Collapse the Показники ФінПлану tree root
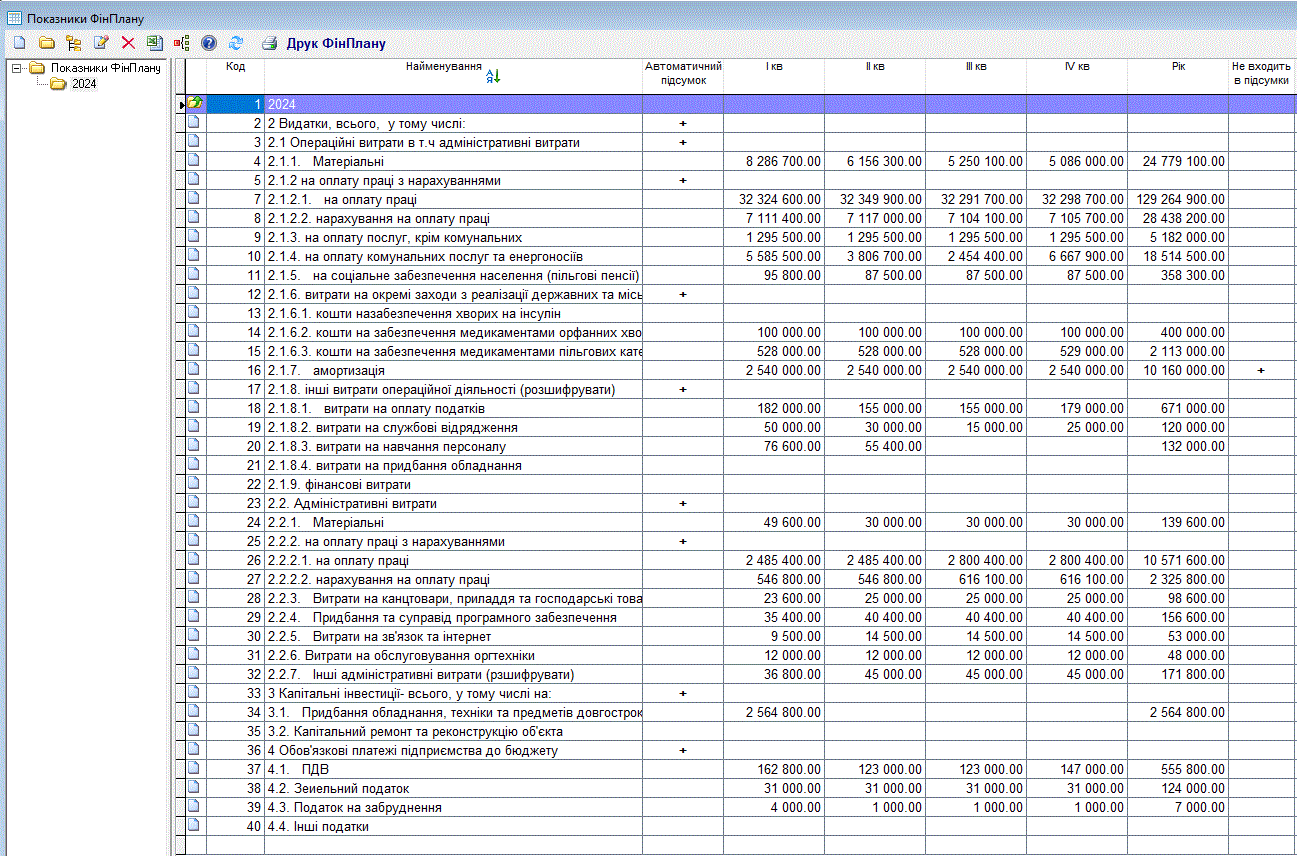 [16, 68]
